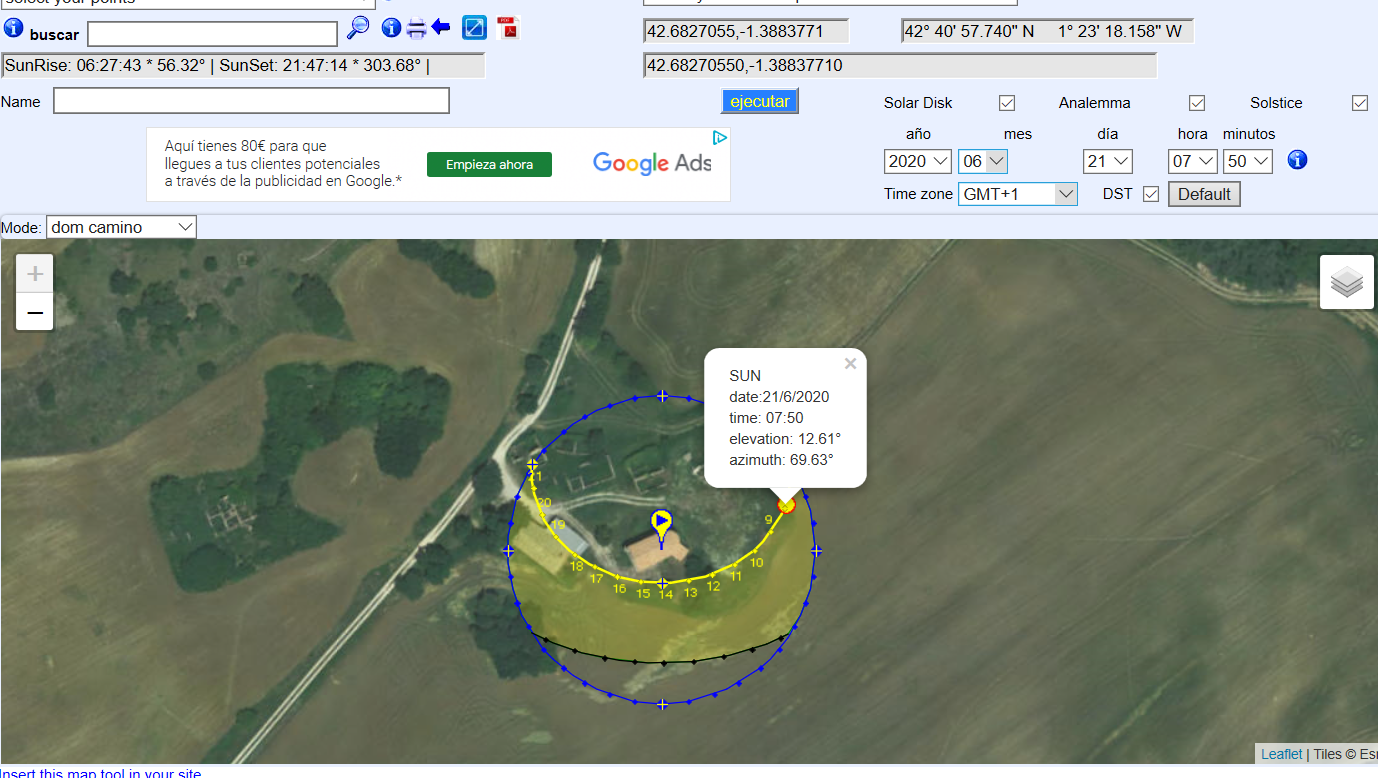This screenshot has width=1378, height=778.
Task: Zoom in the map with plus button
Action: pos(35,273)
